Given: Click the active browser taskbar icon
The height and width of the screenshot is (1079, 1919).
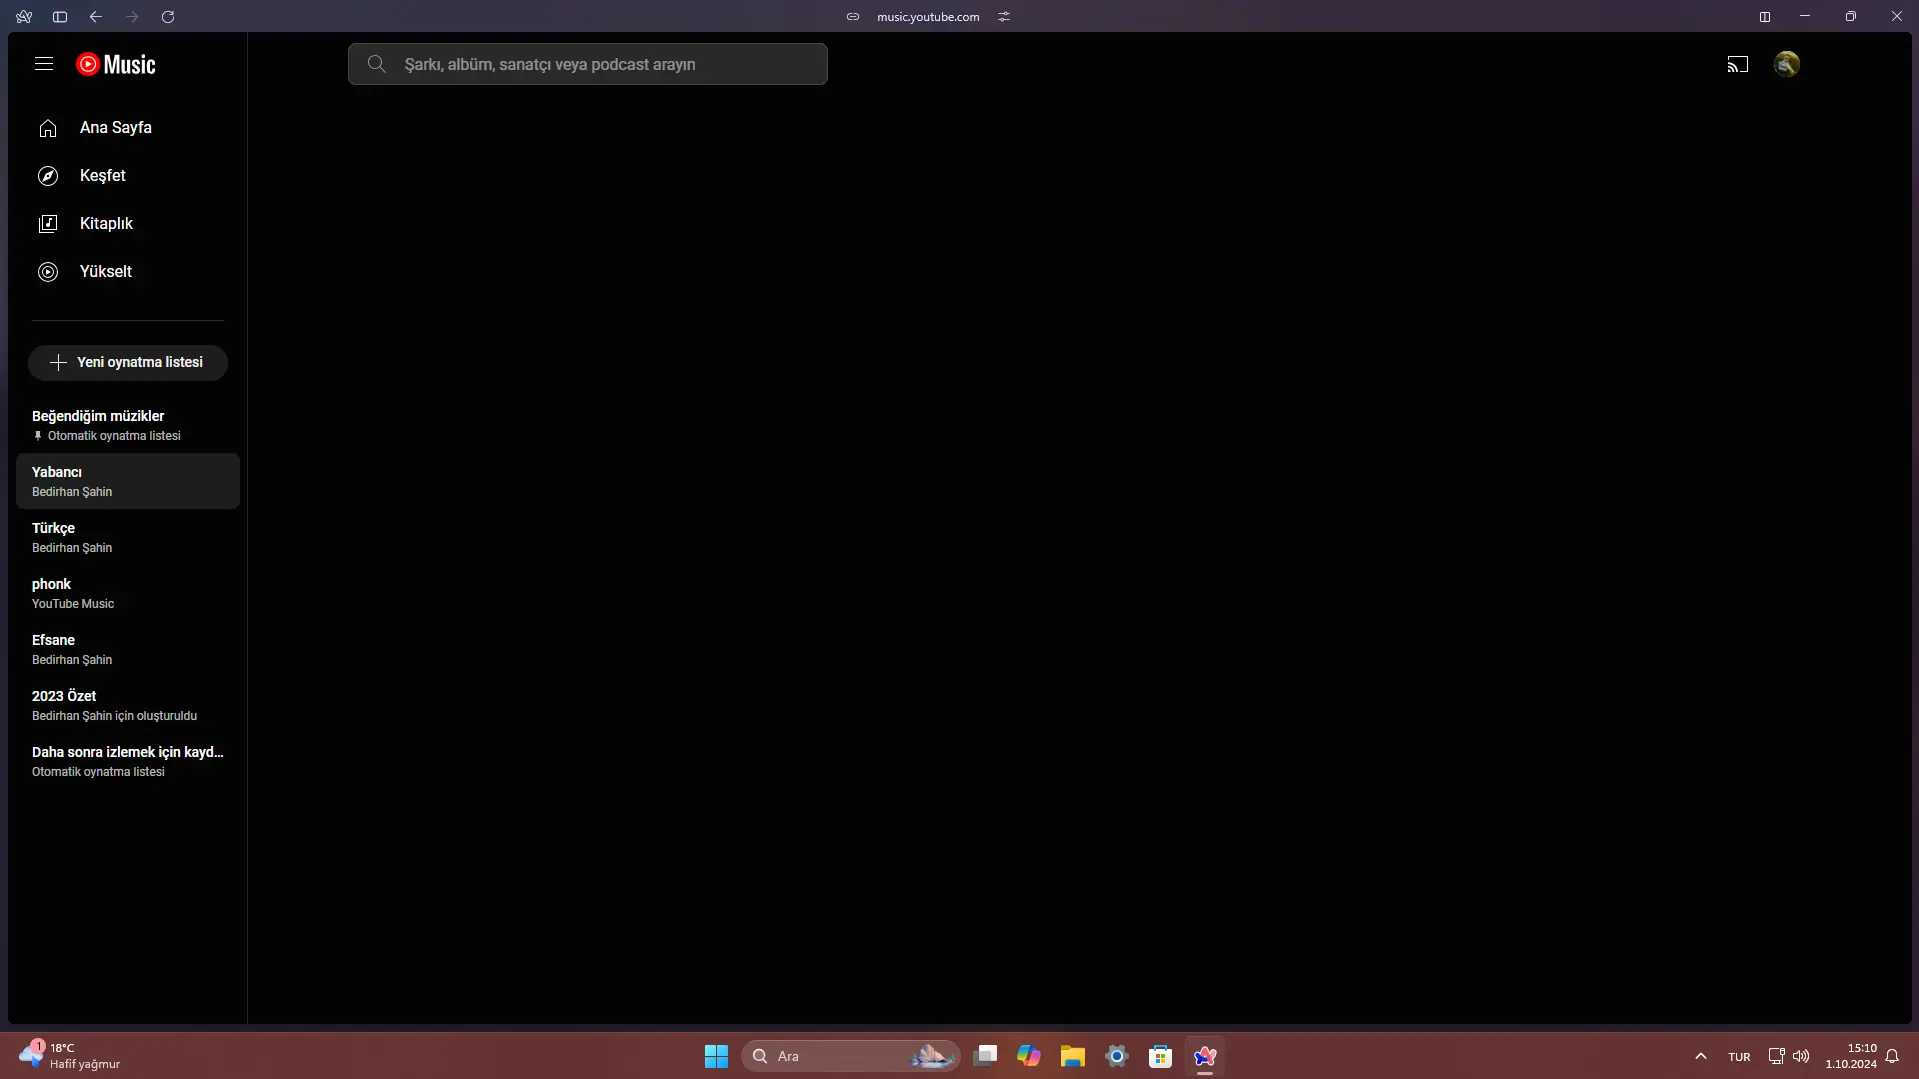Looking at the screenshot, I should (1205, 1056).
